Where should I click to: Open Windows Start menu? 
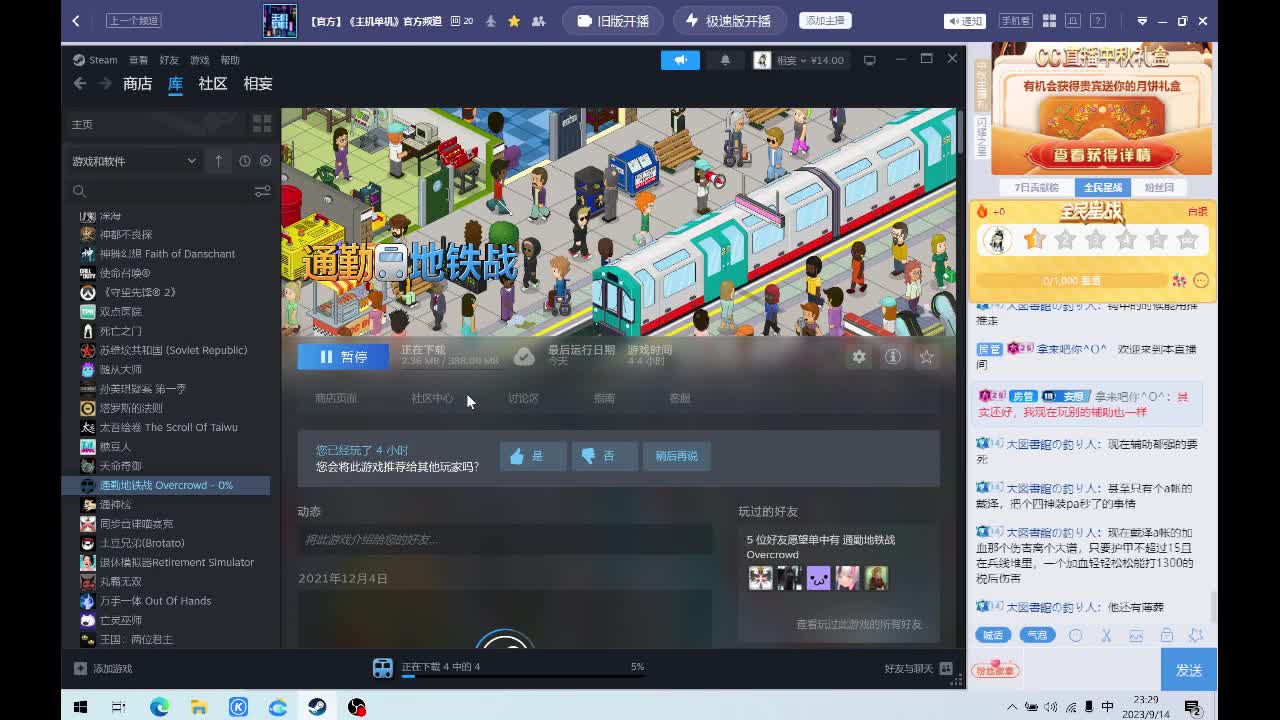tap(81, 707)
